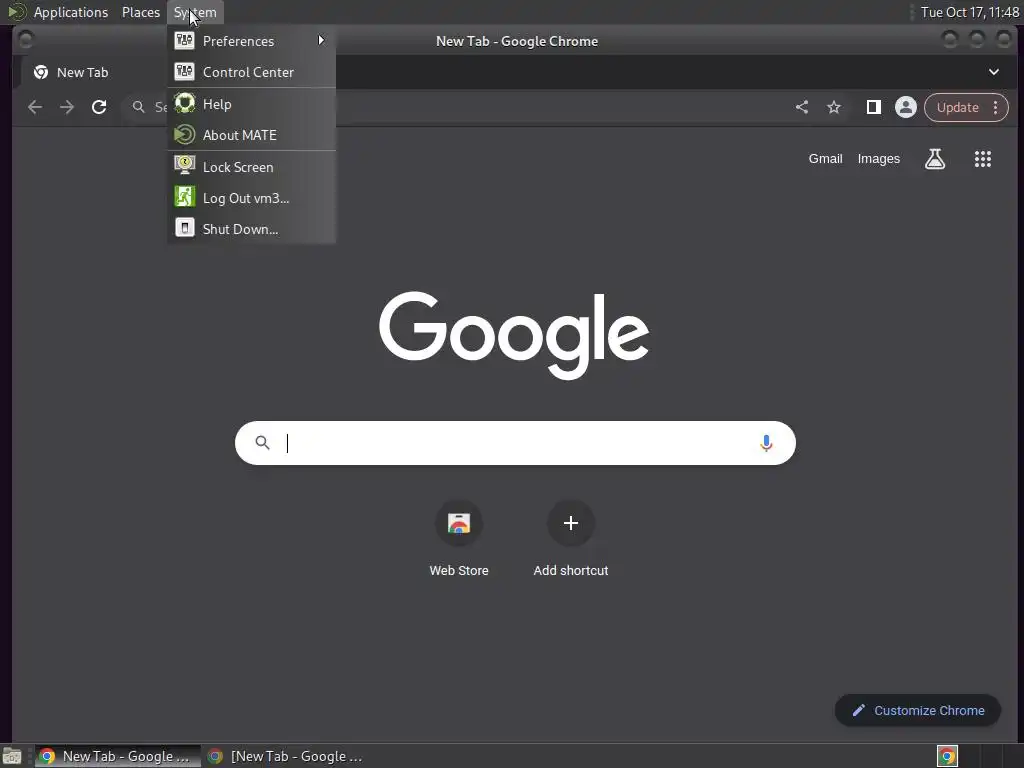Click the Lock Screen monitor icon
Screen dimensions: 1024x768
click(x=184, y=165)
